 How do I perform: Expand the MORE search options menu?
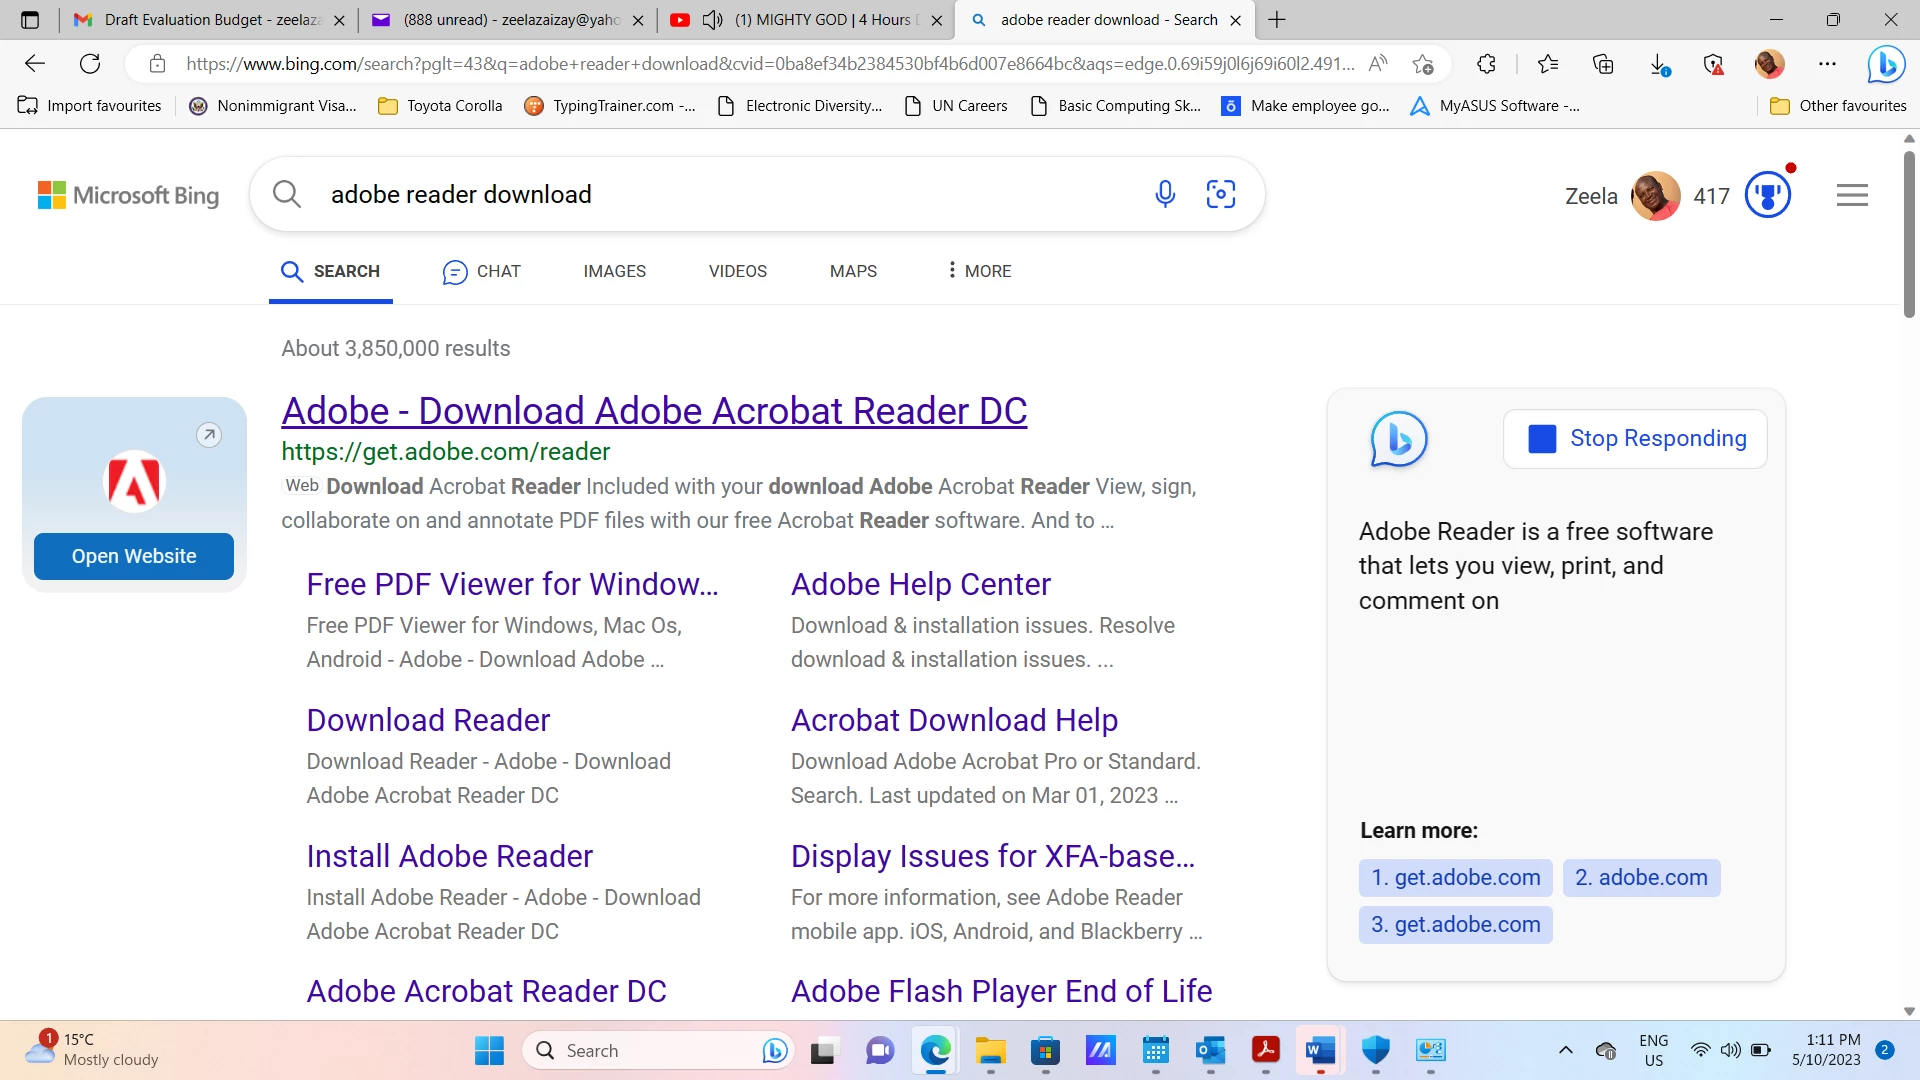pos(979,271)
